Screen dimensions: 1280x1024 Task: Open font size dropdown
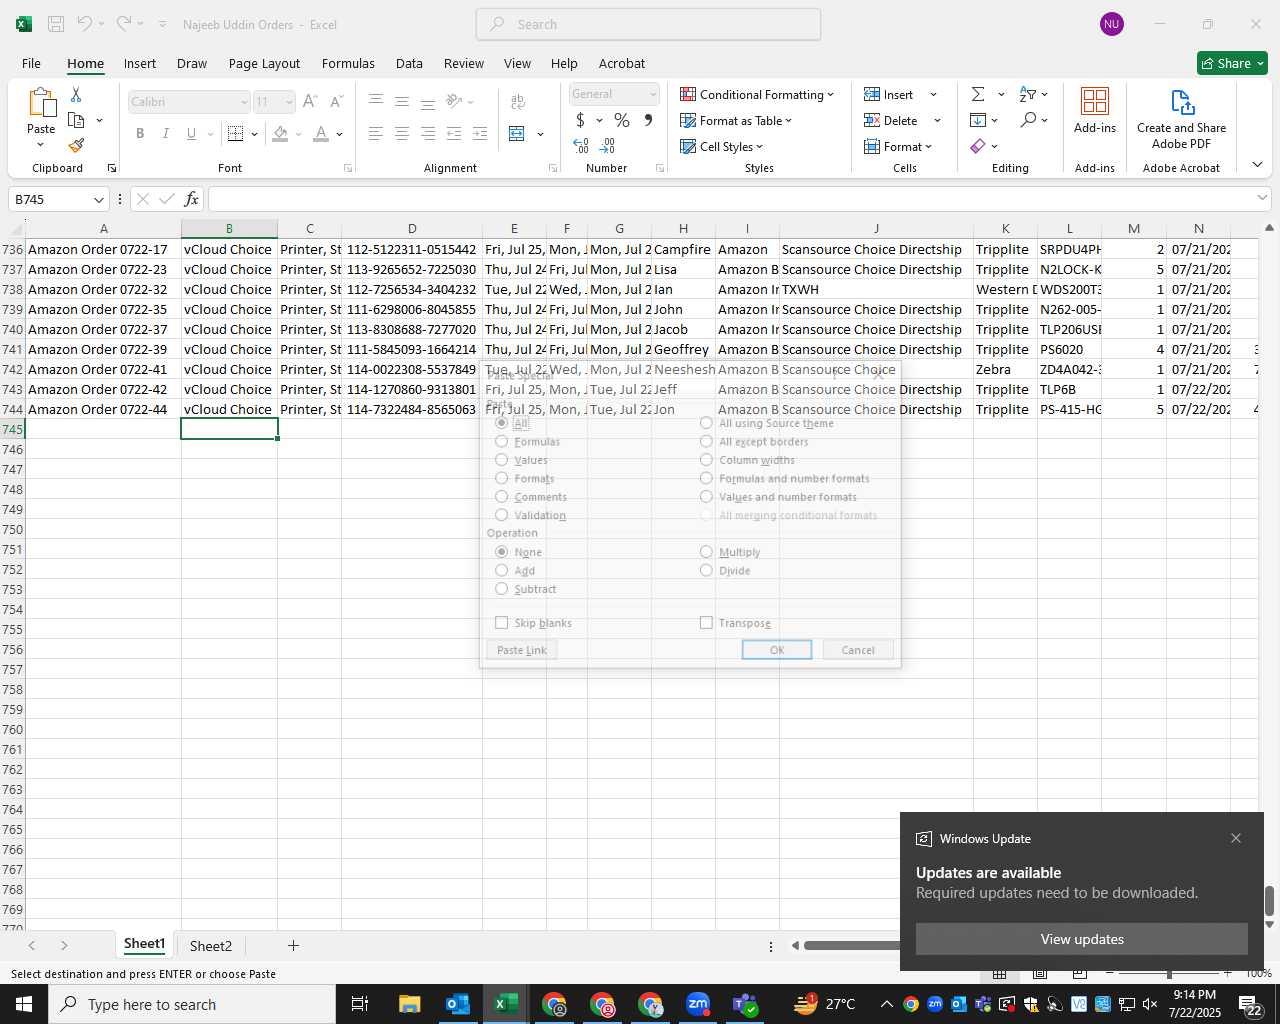pyautogui.click(x=289, y=102)
